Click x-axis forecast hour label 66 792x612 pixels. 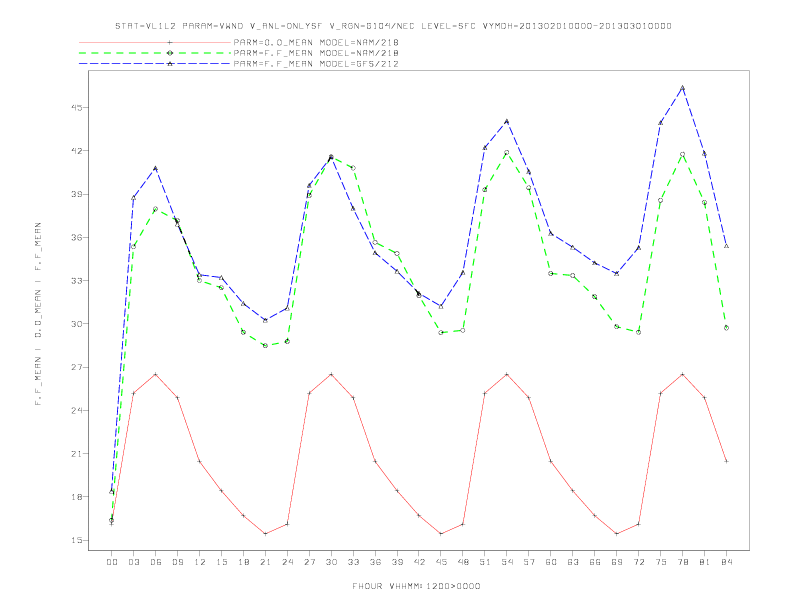coord(595,562)
